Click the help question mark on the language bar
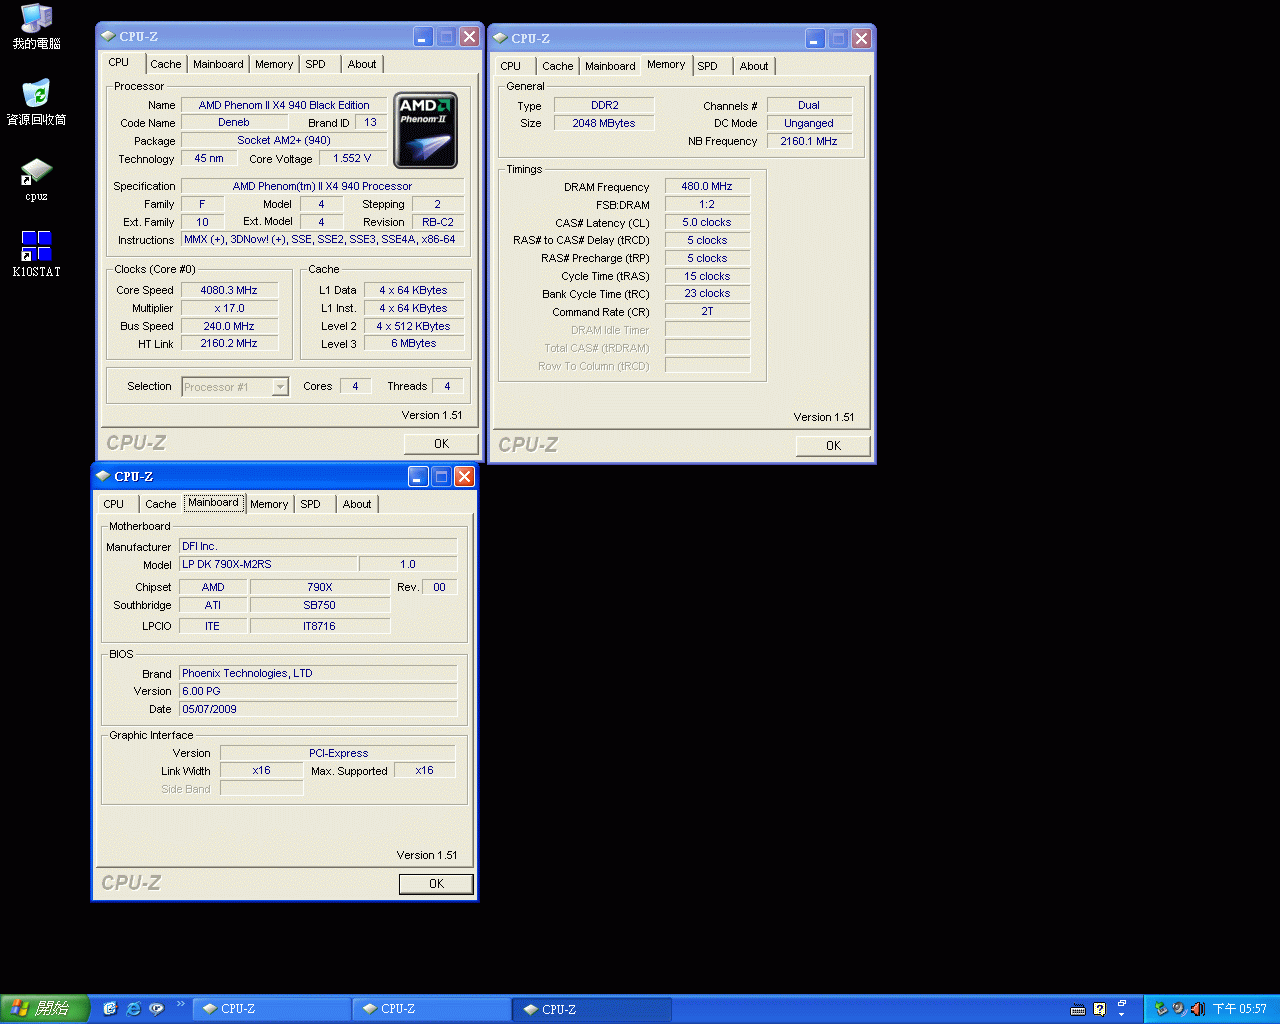The height and width of the screenshot is (1024, 1280). [x=1099, y=1009]
